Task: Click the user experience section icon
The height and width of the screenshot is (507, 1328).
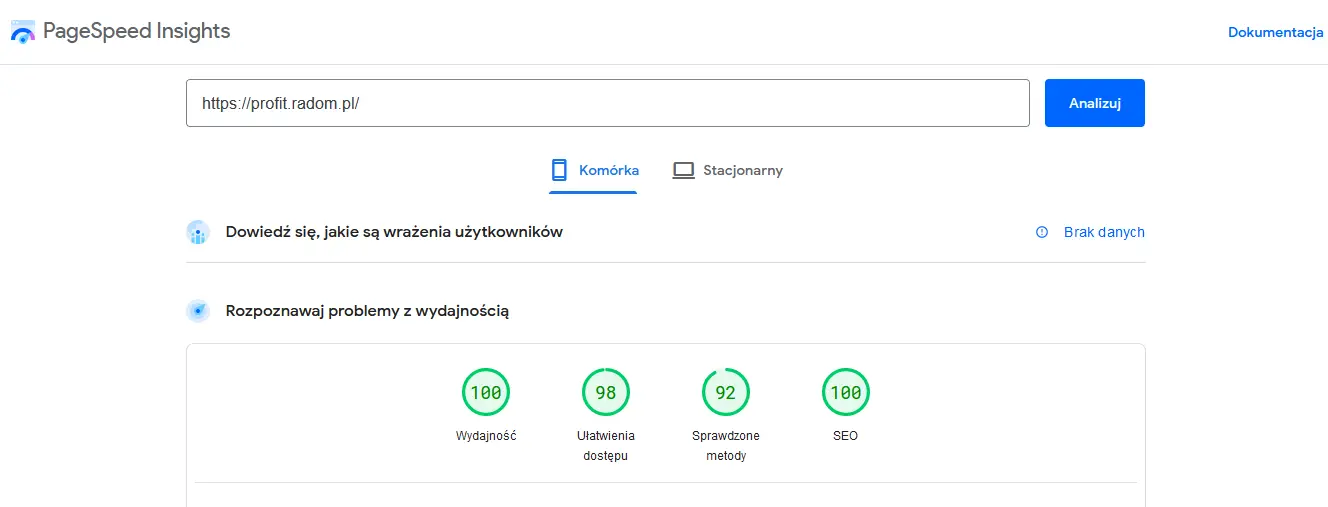Action: point(198,232)
